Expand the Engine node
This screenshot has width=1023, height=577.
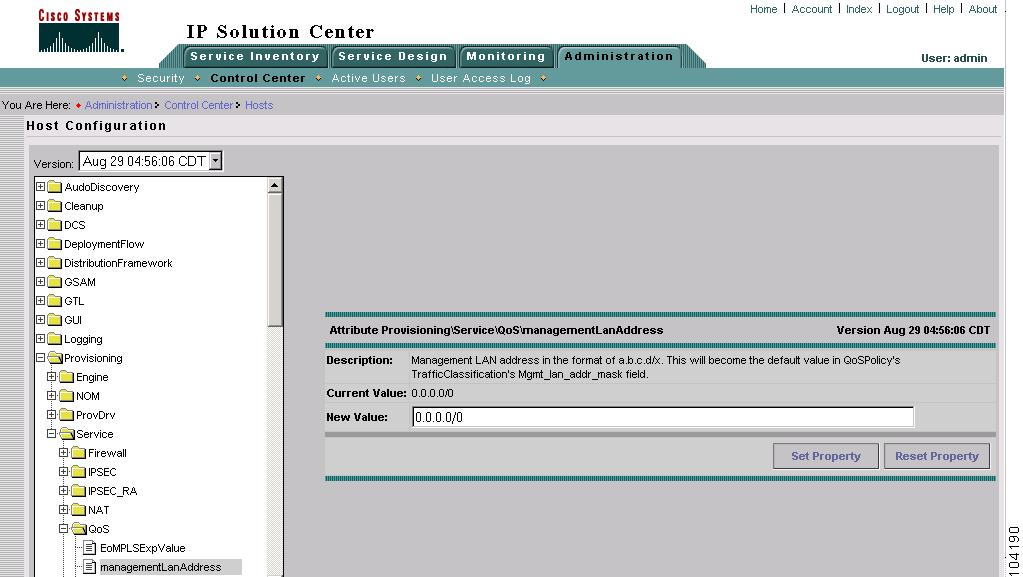click(x=52, y=377)
